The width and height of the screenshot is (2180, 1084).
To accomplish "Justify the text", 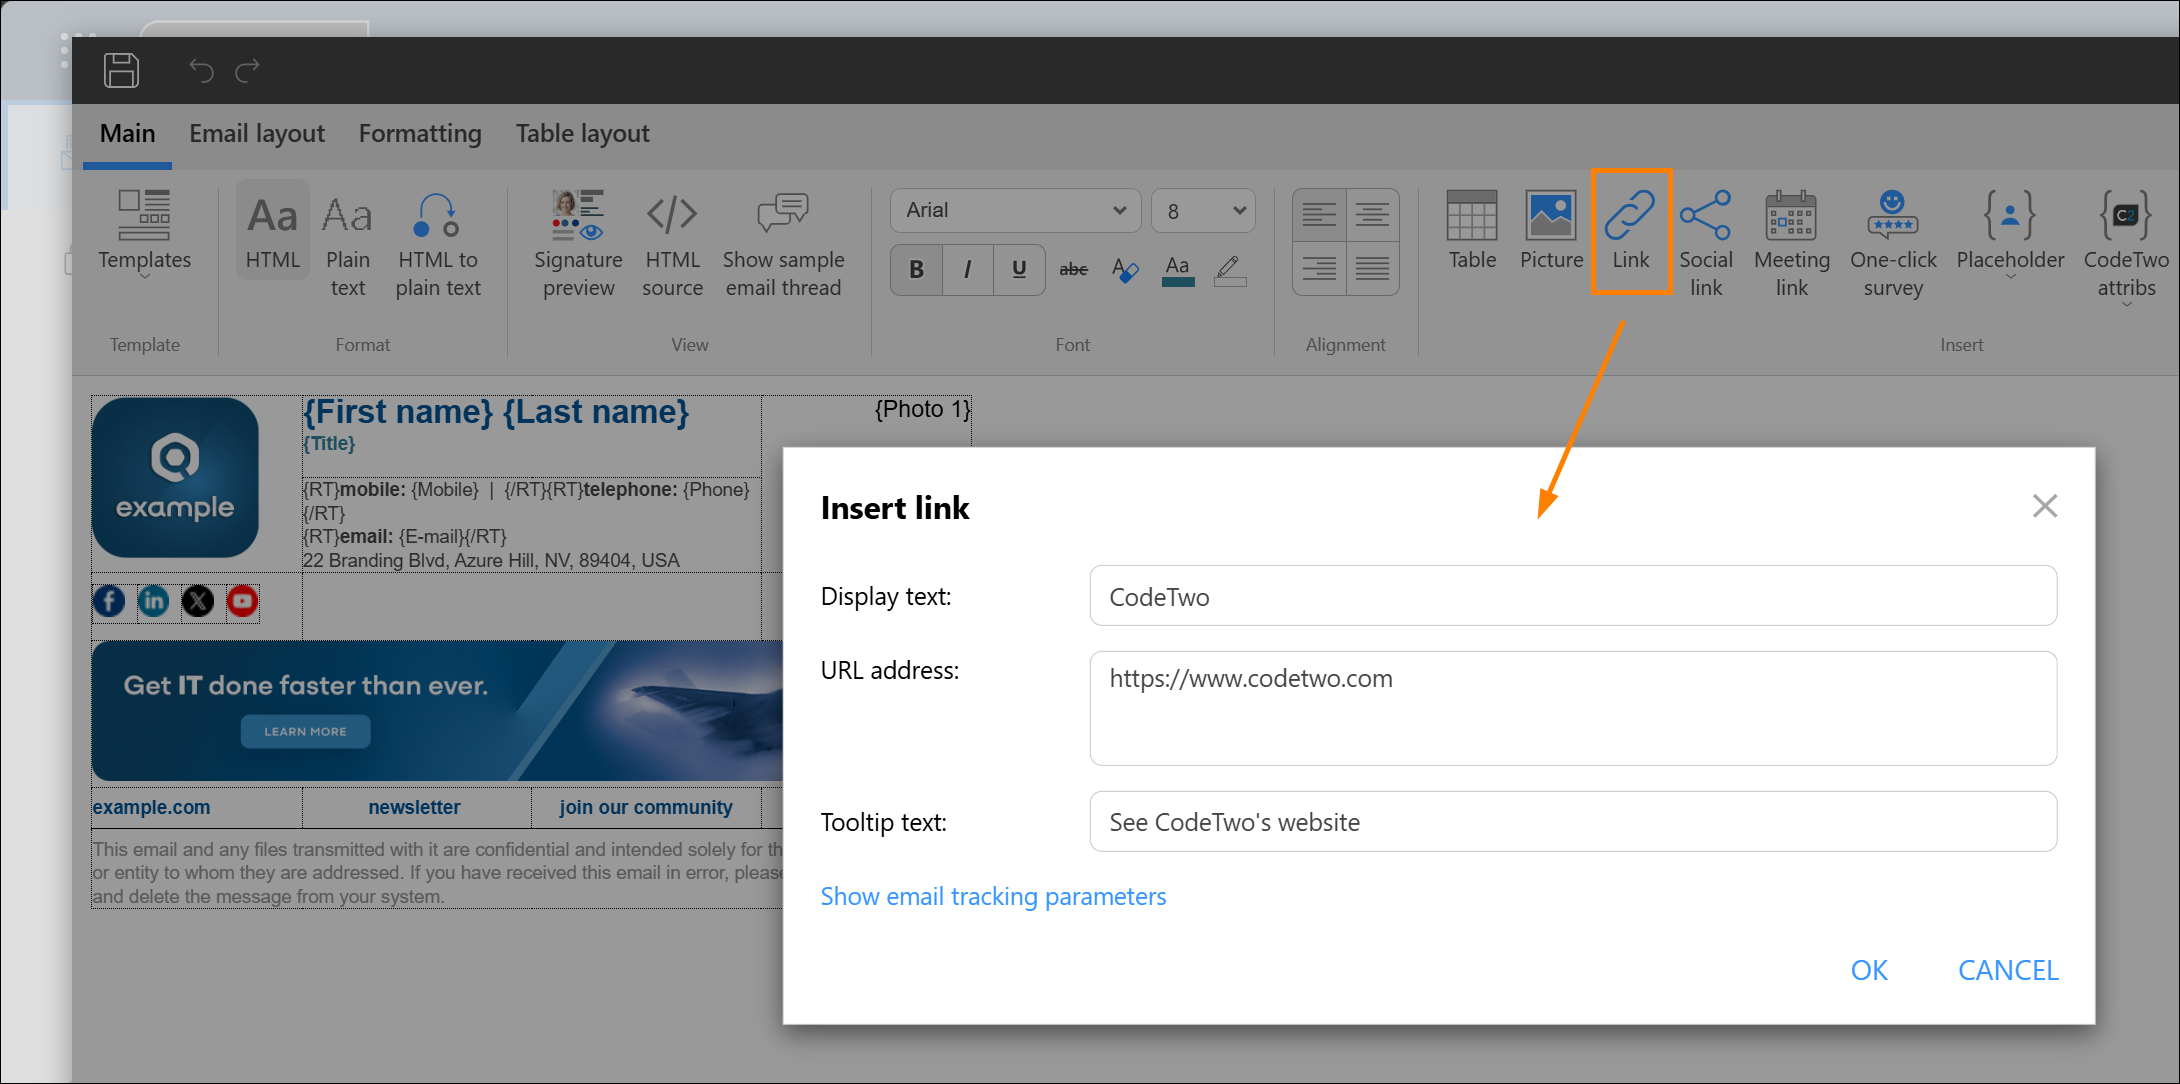I will click(x=1372, y=268).
